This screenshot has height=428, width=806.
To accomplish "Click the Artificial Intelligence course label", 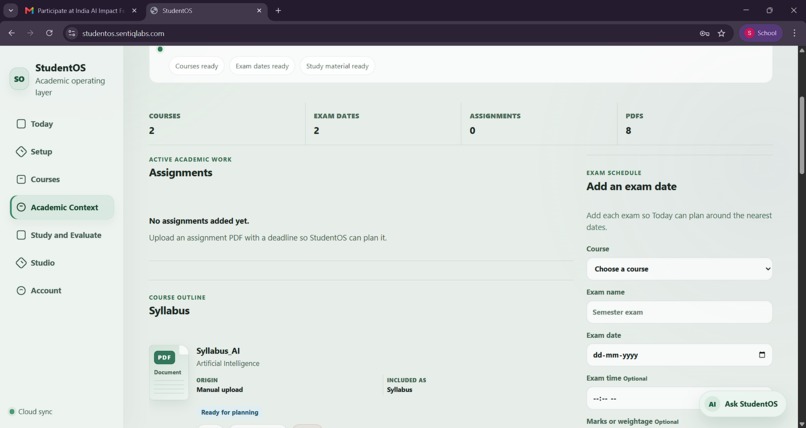I will tap(228, 363).
